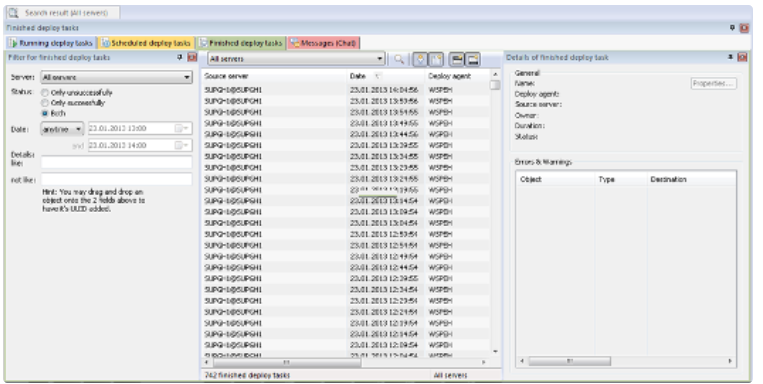763x384 pixels.
Task: Click the All servers status bar entry
Action: coord(450,375)
